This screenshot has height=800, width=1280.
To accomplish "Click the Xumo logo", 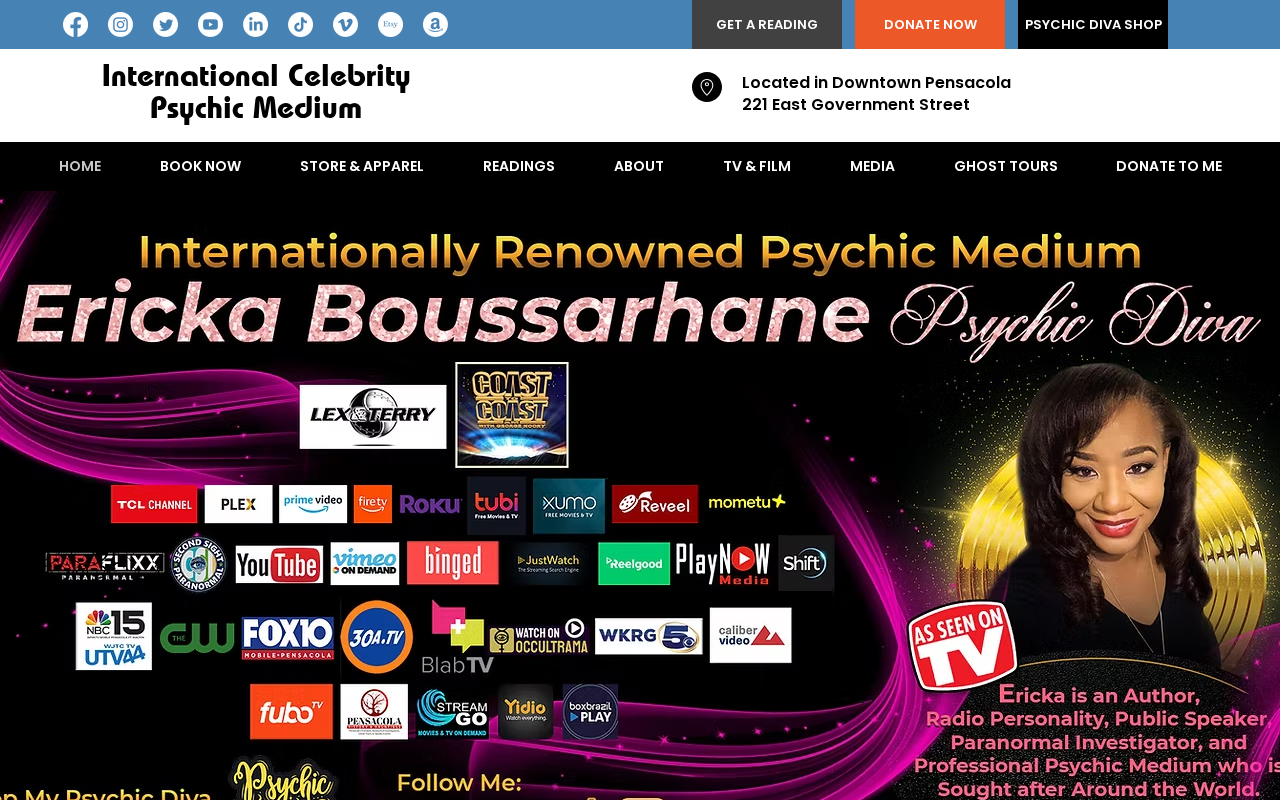I will pyautogui.click(x=569, y=506).
